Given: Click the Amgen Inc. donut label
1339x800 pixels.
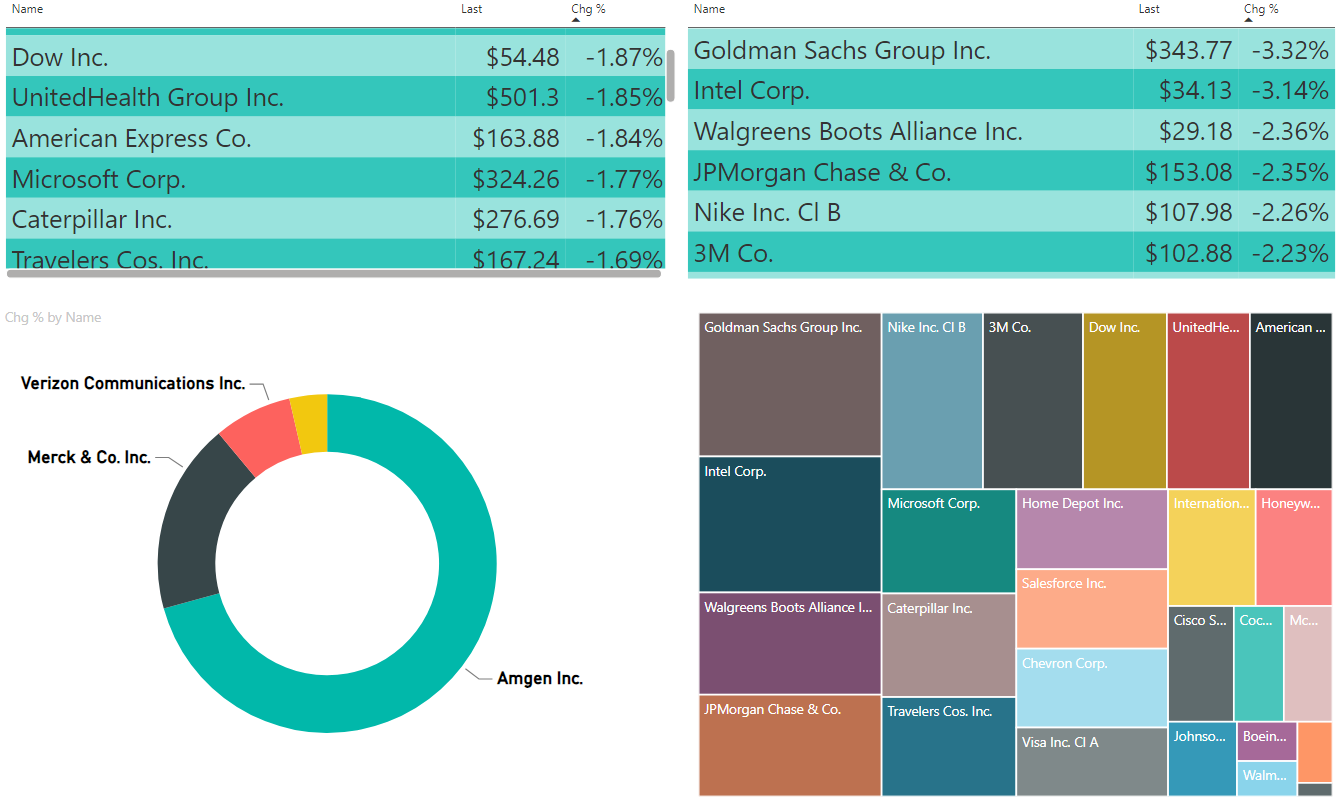Looking at the screenshot, I should click(x=540, y=679).
